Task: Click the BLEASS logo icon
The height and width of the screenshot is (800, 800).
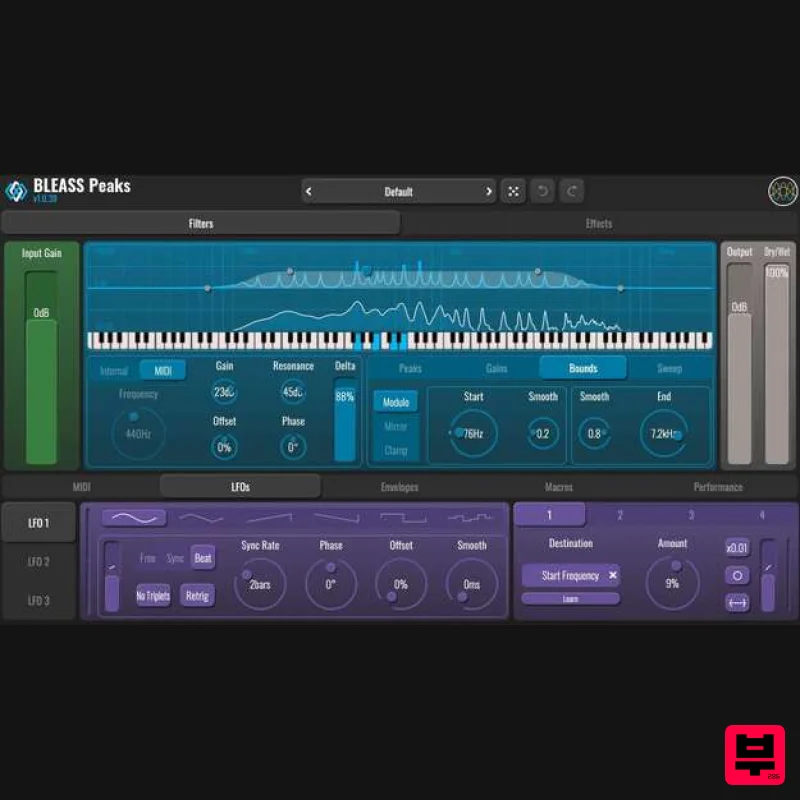Action: point(16,191)
